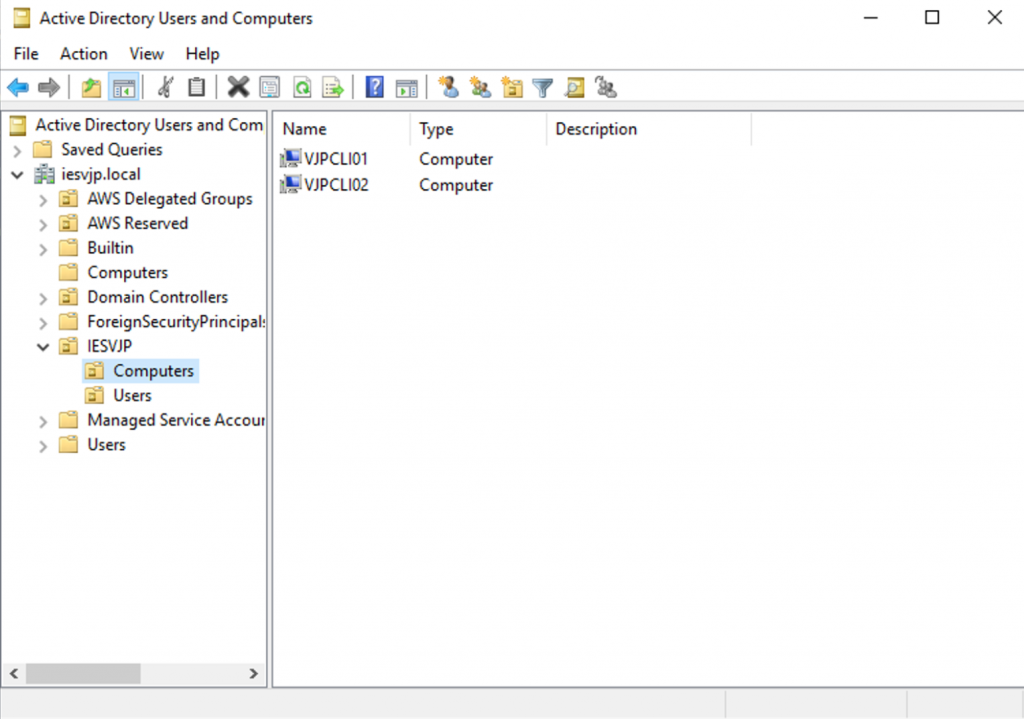Select the VJPCLI01 computer entry
This screenshot has height=719, width=1024.
336,159
